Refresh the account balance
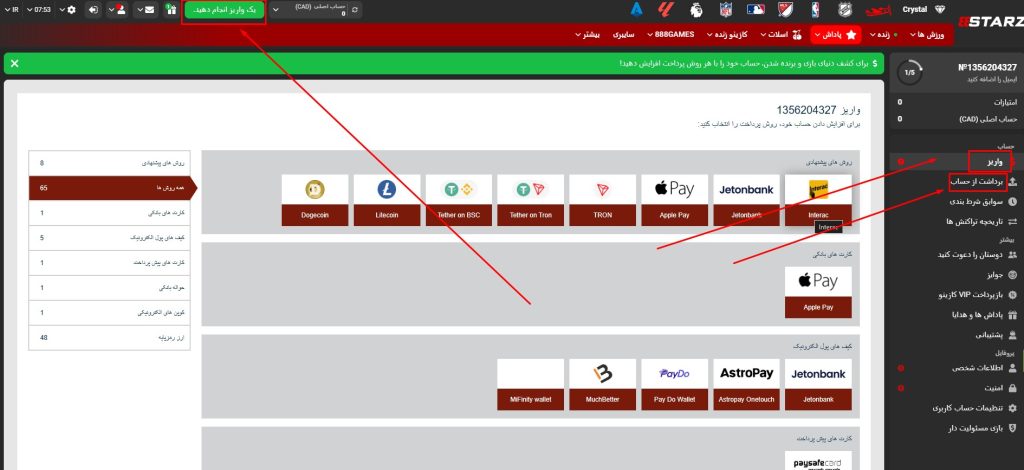 [x=354, y=10]
